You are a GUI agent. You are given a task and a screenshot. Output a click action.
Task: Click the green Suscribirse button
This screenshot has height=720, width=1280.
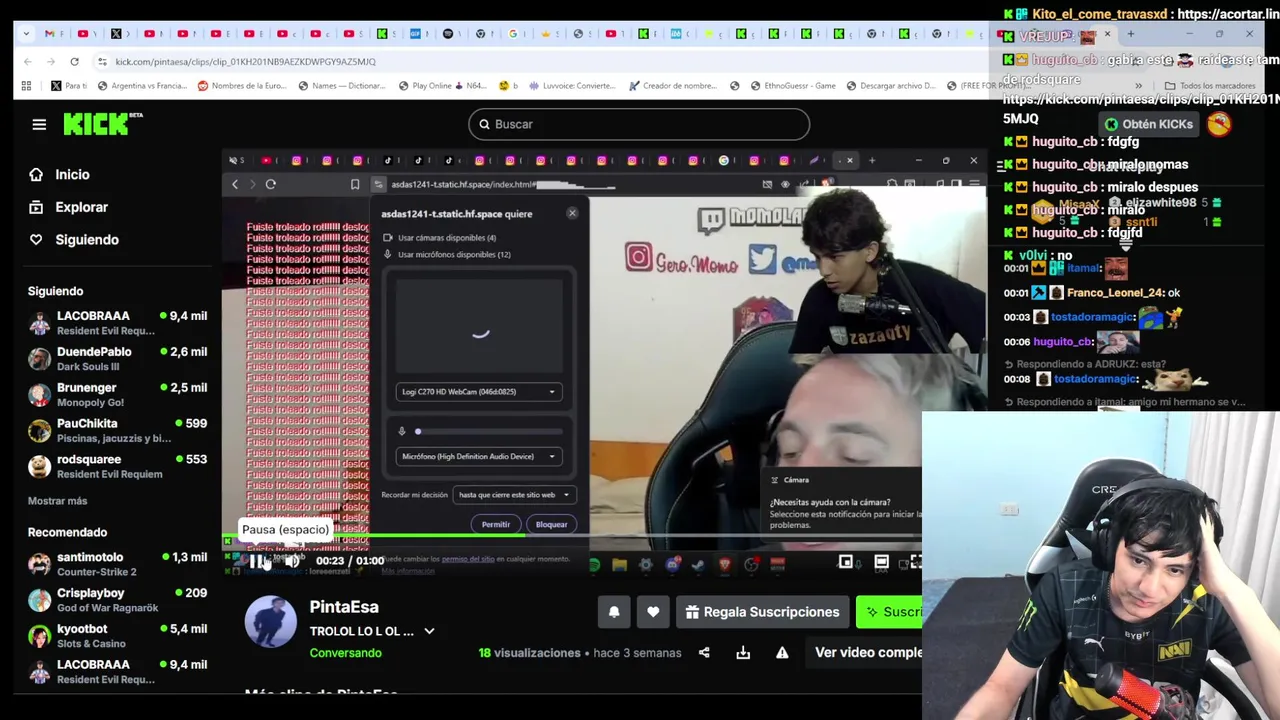(890, 612)
